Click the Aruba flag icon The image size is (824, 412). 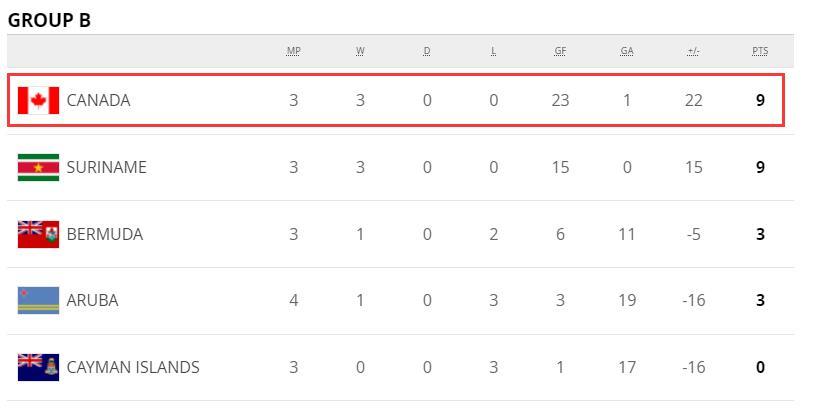(x=38, y=301)
